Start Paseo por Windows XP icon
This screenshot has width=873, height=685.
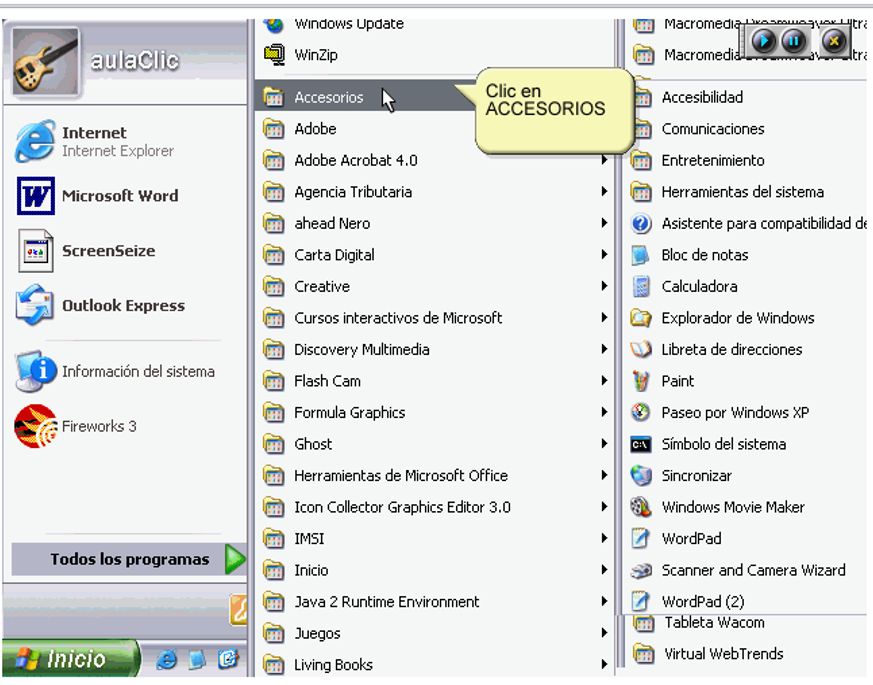click(641, 413)
